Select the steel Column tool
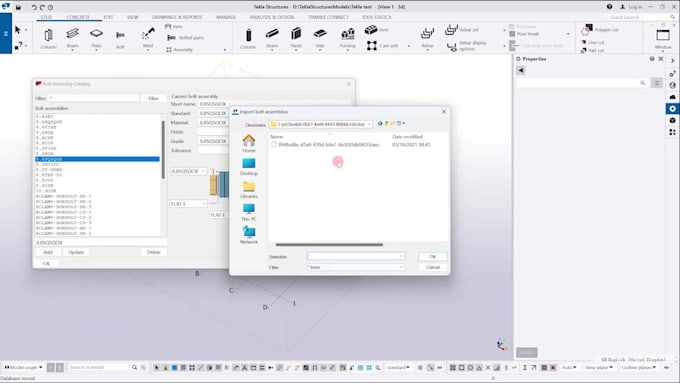Viewport: 680px width, 383px height. click(x=48, y=38)
